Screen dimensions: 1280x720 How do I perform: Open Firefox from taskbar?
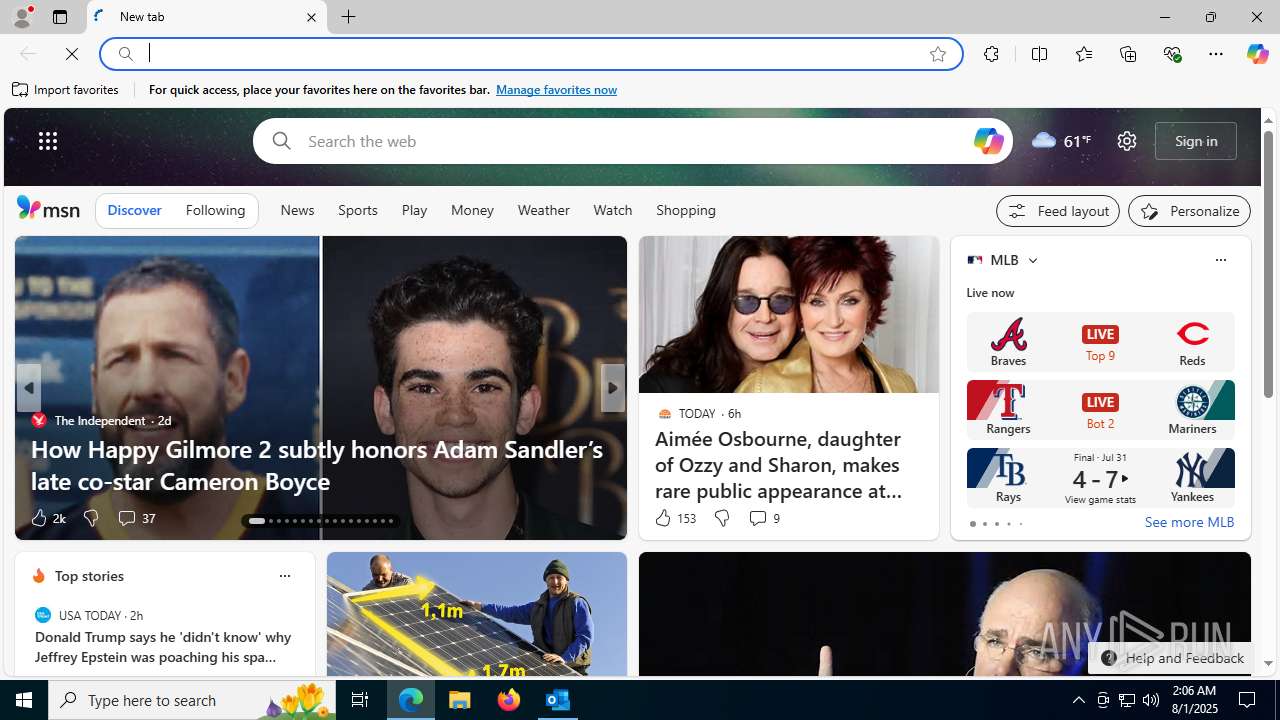(509, 700)
